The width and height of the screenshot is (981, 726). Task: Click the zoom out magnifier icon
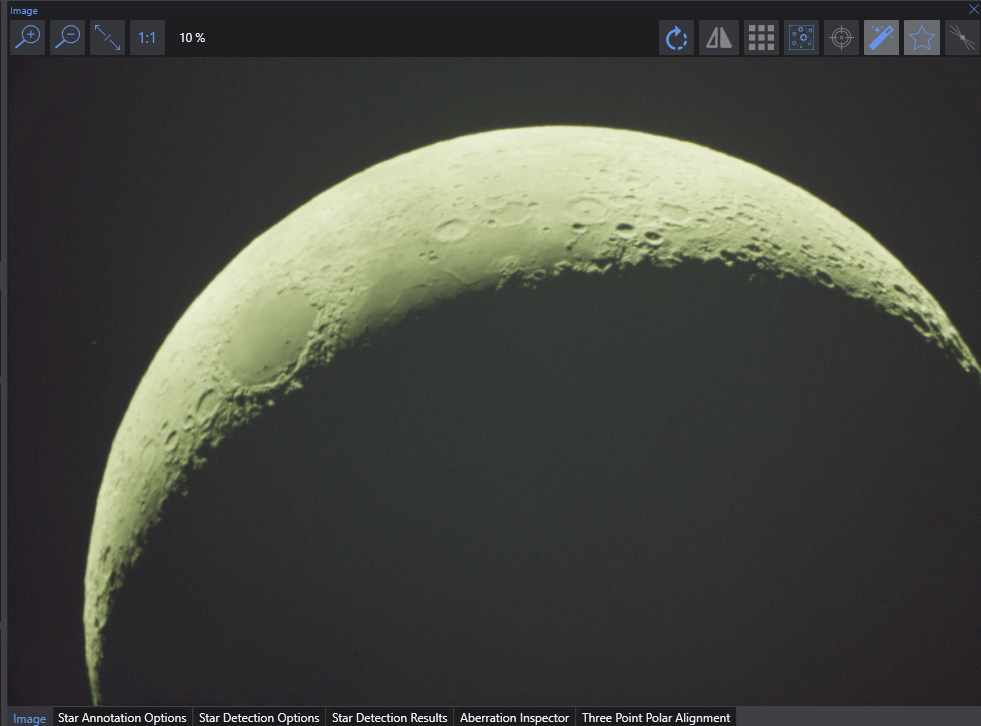(67, 38)
